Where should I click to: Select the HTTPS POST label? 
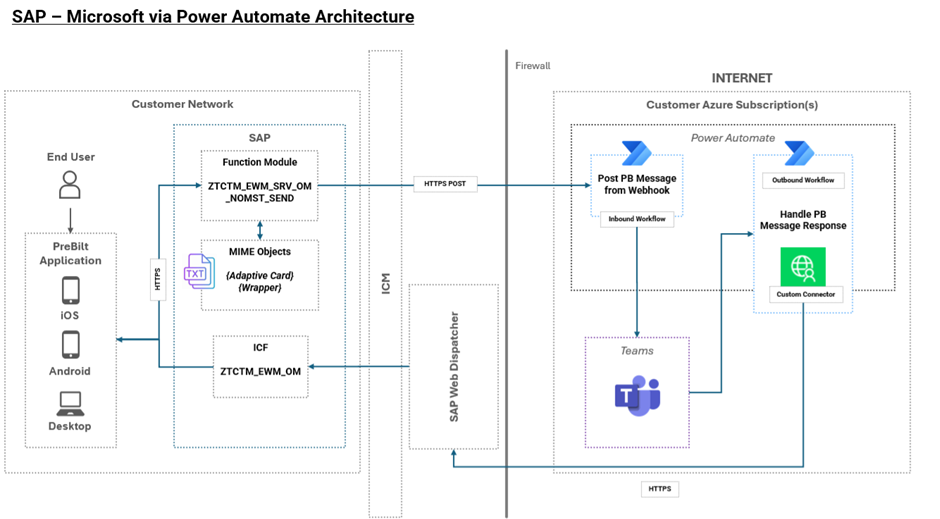[443, 184]
